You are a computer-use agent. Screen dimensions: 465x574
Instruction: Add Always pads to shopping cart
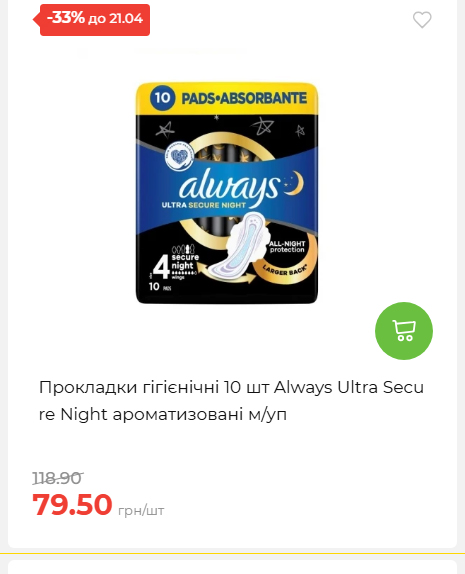(404, 331)
